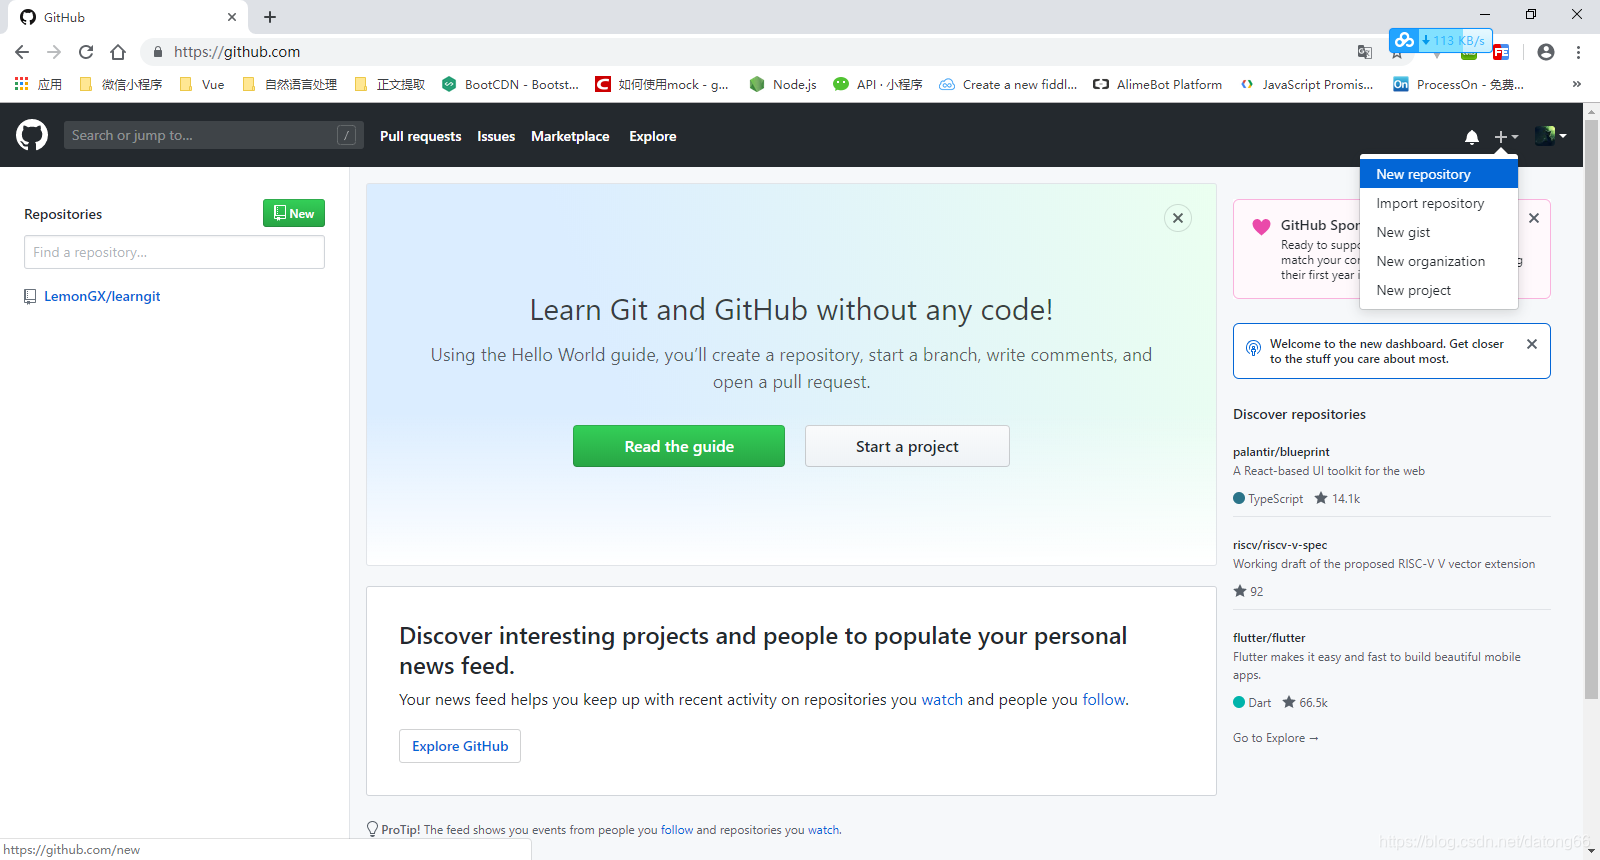
Task: Open the notifications bell
Action: click(1472, 137)
